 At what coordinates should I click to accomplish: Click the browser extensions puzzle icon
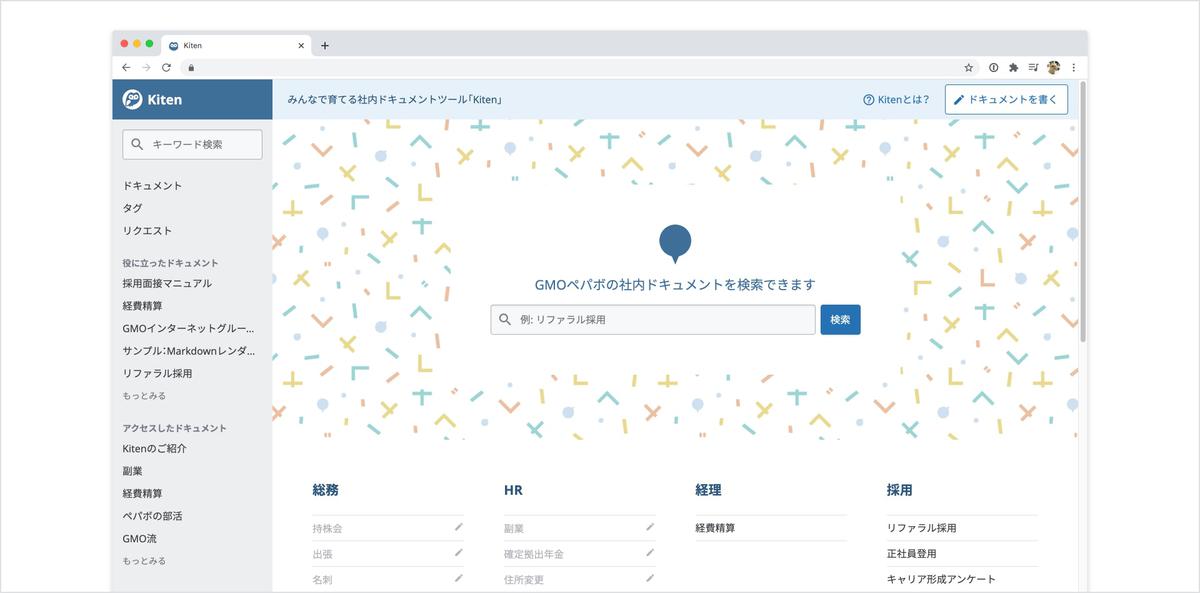coord(1012,67)
